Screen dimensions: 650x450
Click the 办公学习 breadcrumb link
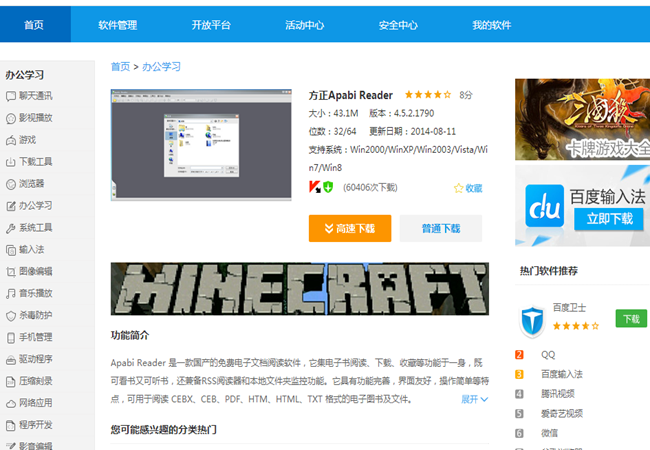coord(162,66)
